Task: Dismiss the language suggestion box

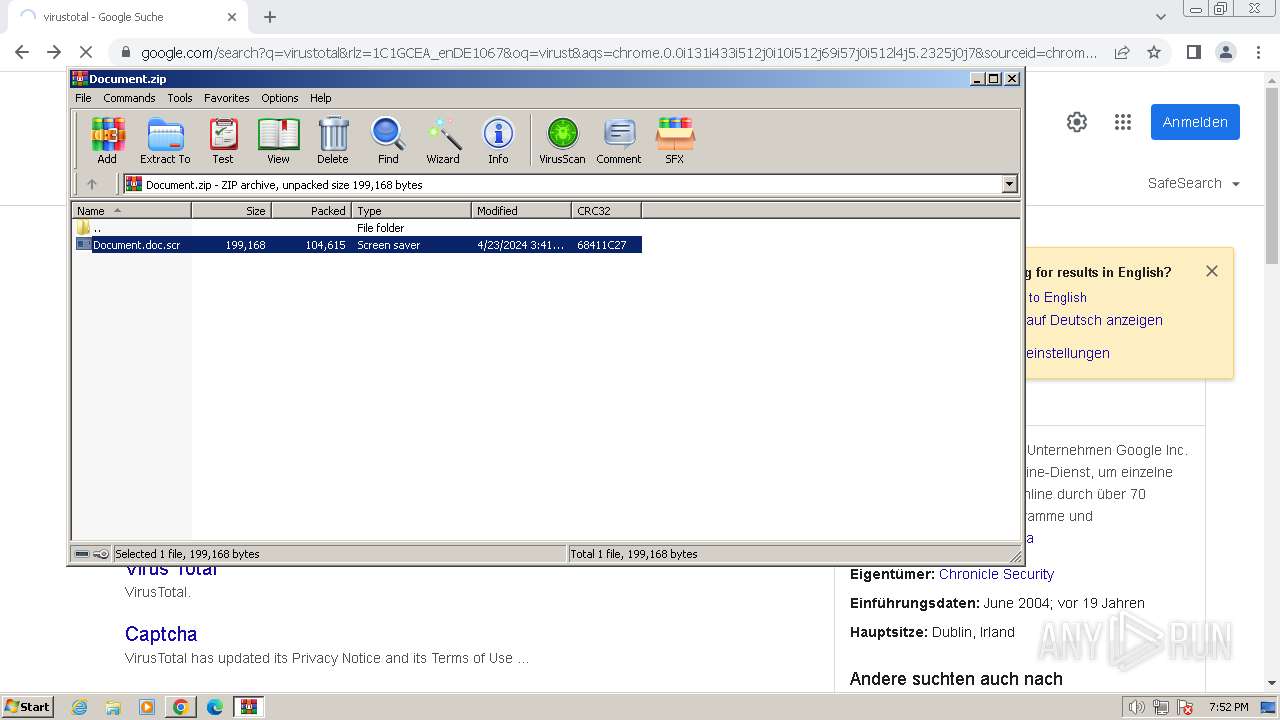Action: tap(1212, 271)
